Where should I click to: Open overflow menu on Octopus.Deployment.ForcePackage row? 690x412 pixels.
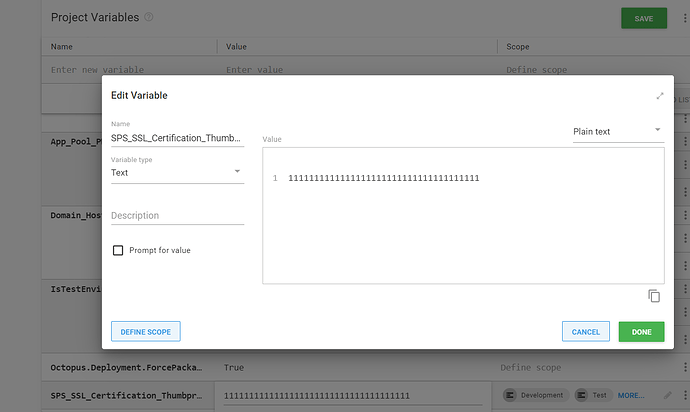click(x=684, y=367)
